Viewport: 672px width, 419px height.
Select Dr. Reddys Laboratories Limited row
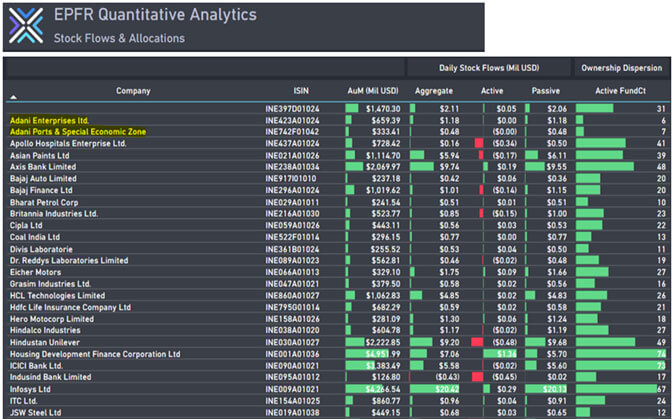pyautogui.click(x=338, y=260)
